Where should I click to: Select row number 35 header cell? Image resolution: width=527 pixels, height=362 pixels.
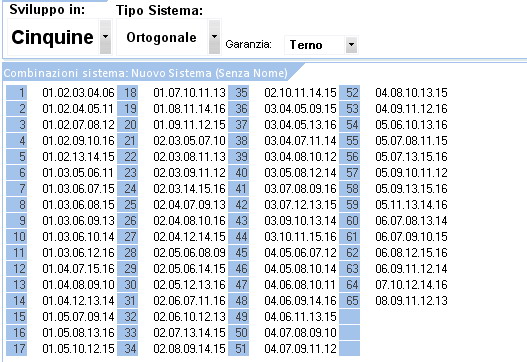pos(238,92)
